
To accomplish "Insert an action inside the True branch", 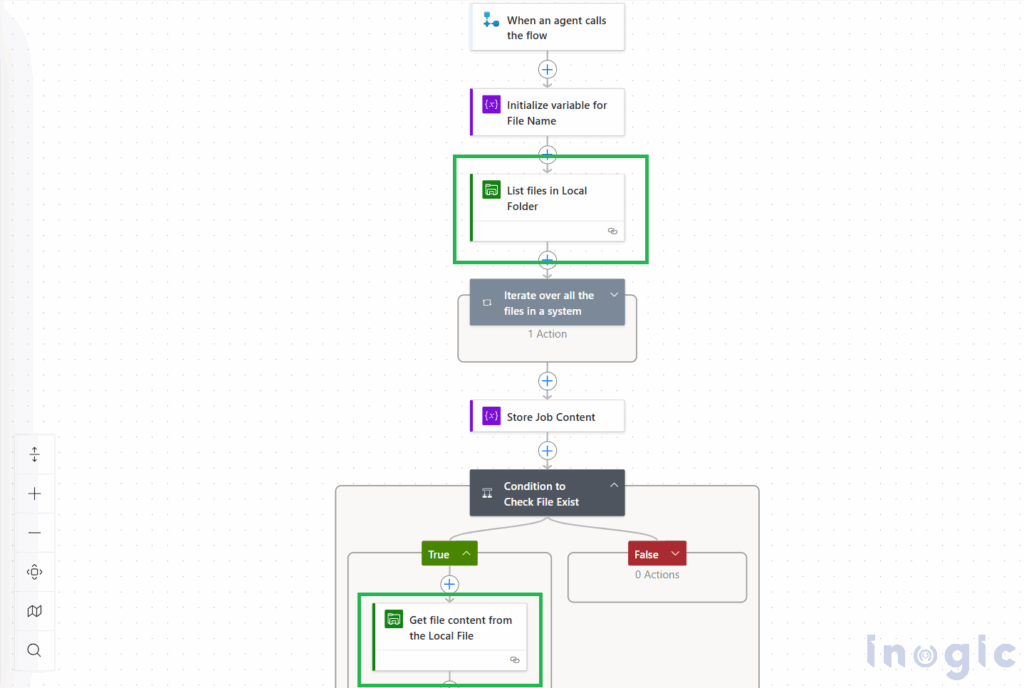I will [449, 584].
